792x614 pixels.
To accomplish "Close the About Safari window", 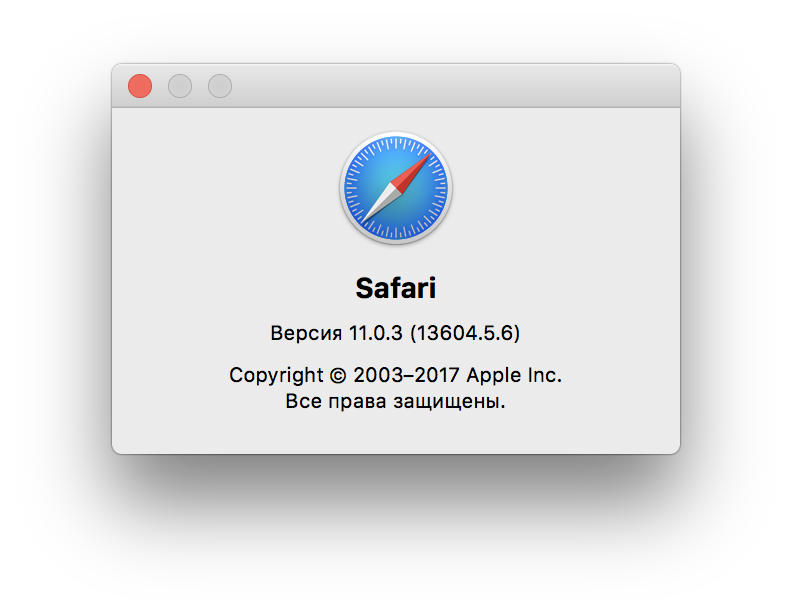I will click(140, 86).
